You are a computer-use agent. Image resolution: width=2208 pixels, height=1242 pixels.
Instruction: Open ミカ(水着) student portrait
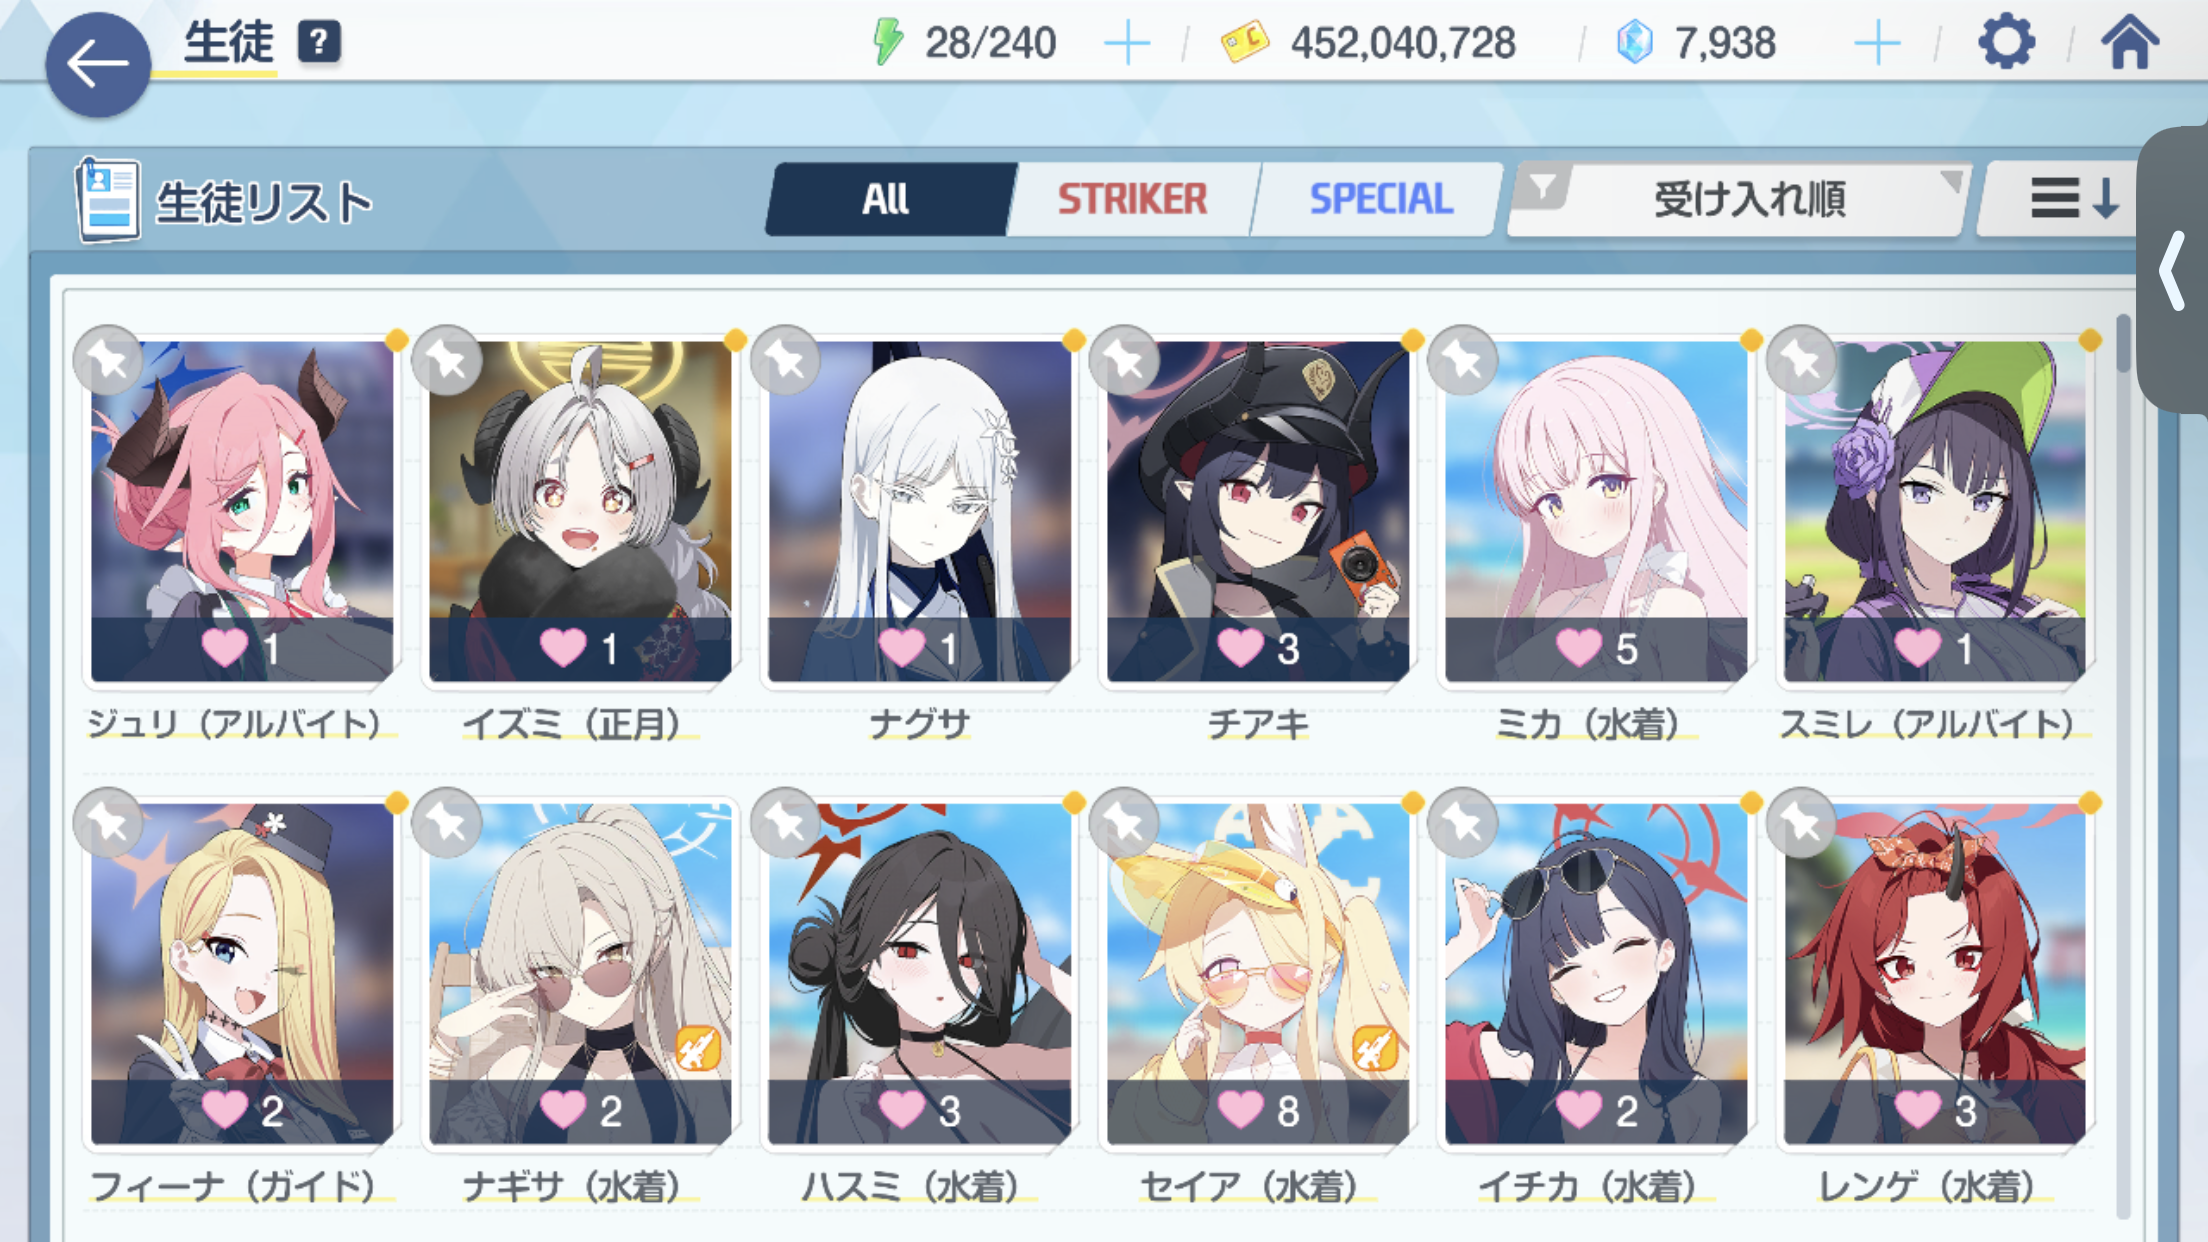pos(1596,511)
